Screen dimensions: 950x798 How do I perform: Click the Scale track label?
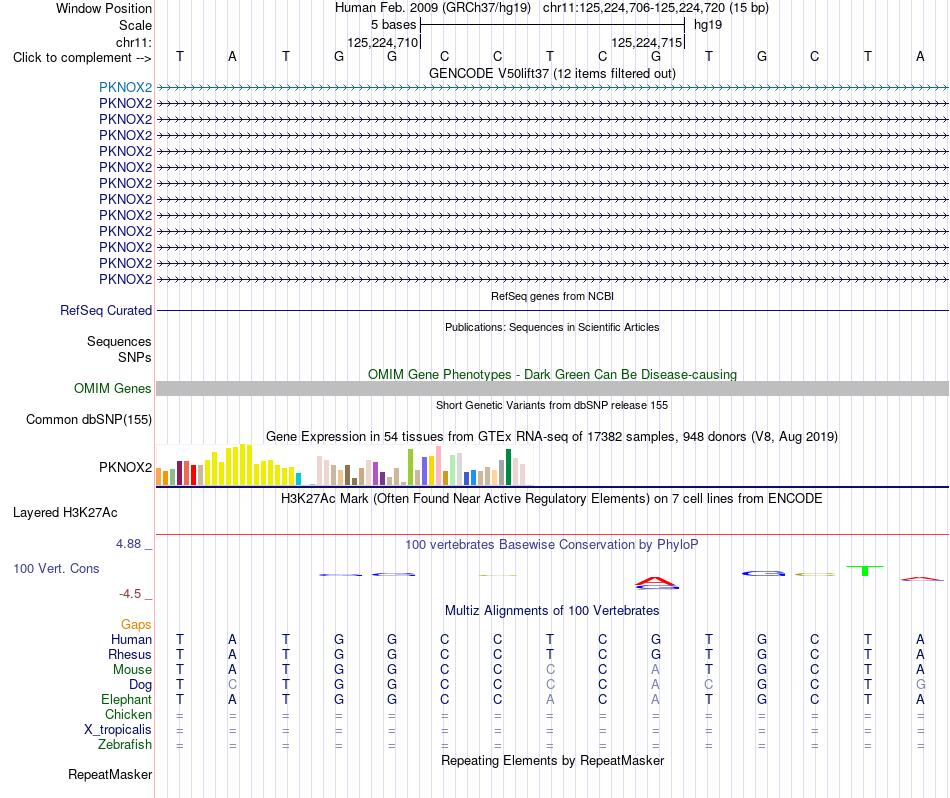coord(135,25)
